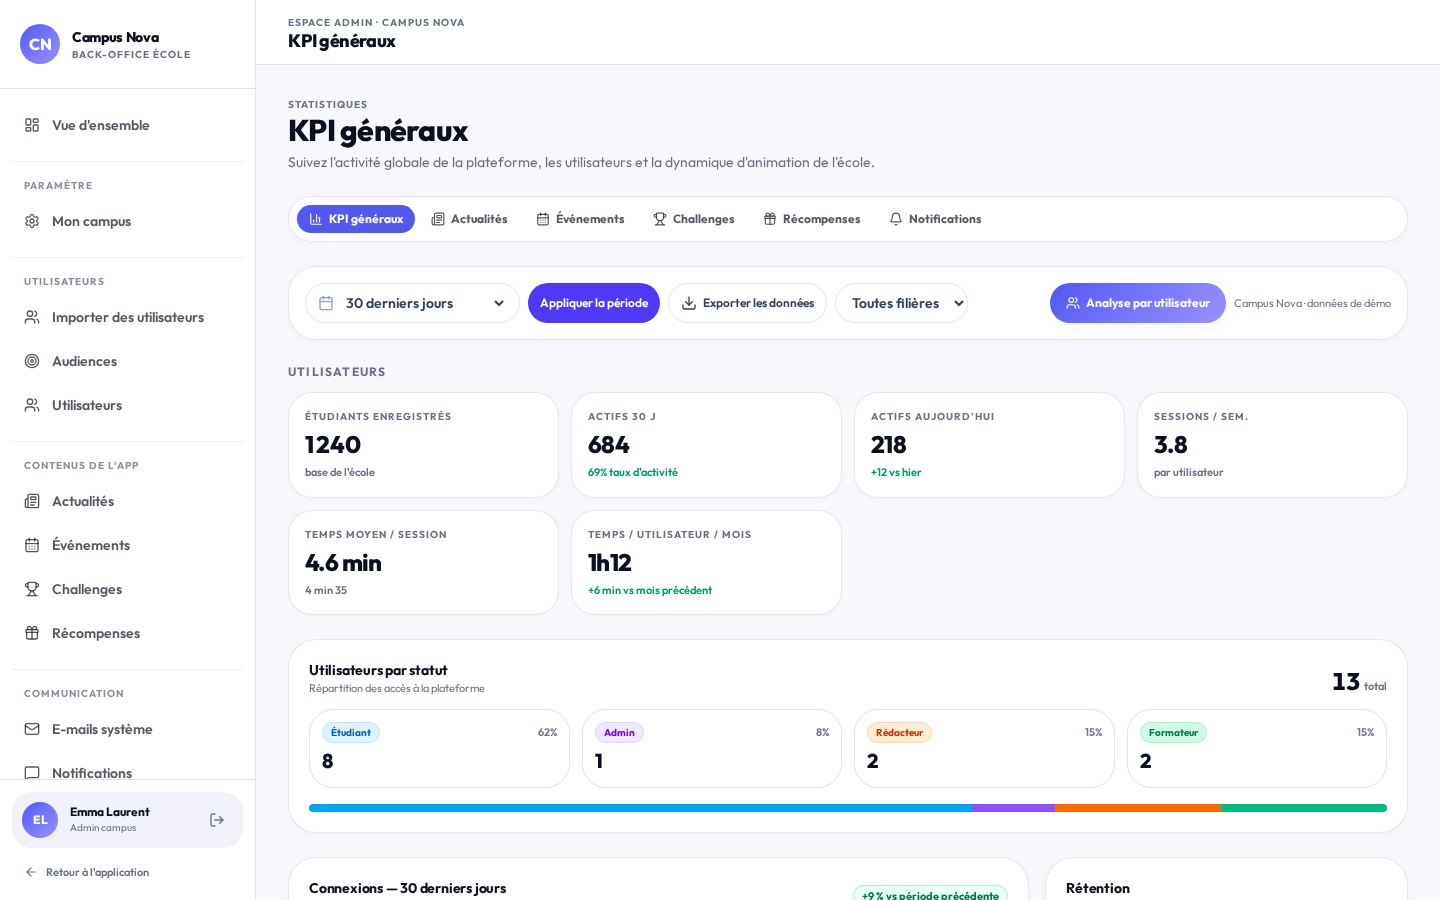Screen dimensions: 1440x900
Task: Click the newspaper icon in Actualités tab
Action: point(438,219)
